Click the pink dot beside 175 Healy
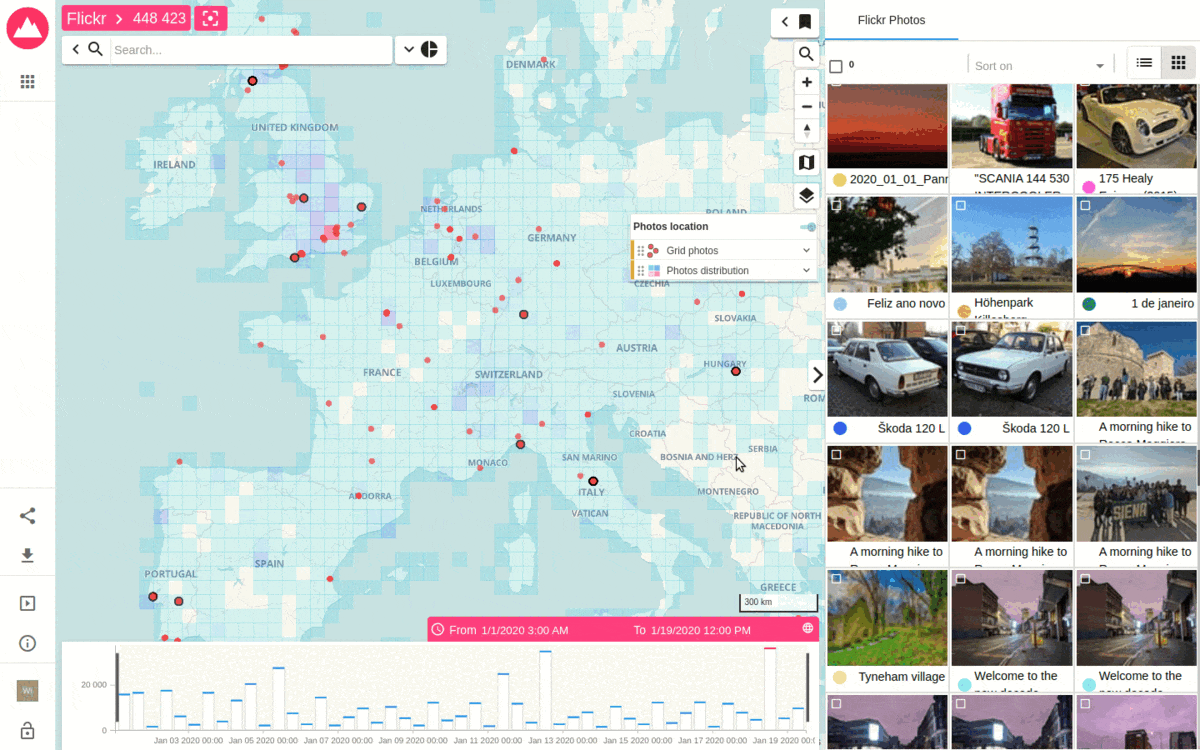The image size is (1200, 750). [x=1089, y=187]
